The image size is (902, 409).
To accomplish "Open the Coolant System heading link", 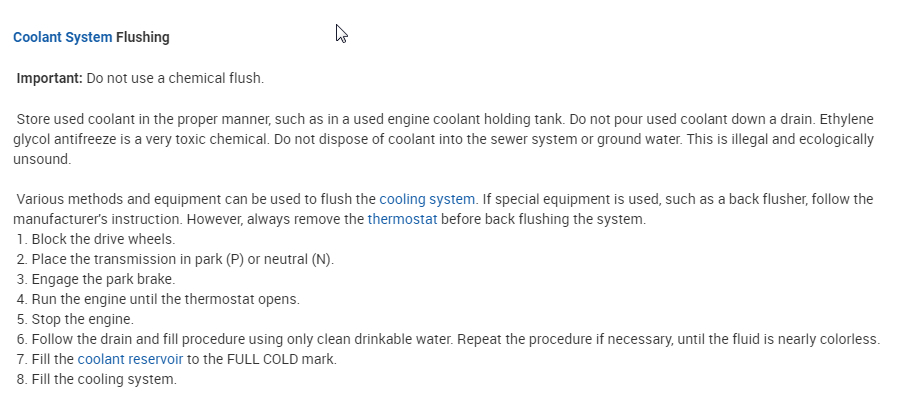I will [62, 37].
